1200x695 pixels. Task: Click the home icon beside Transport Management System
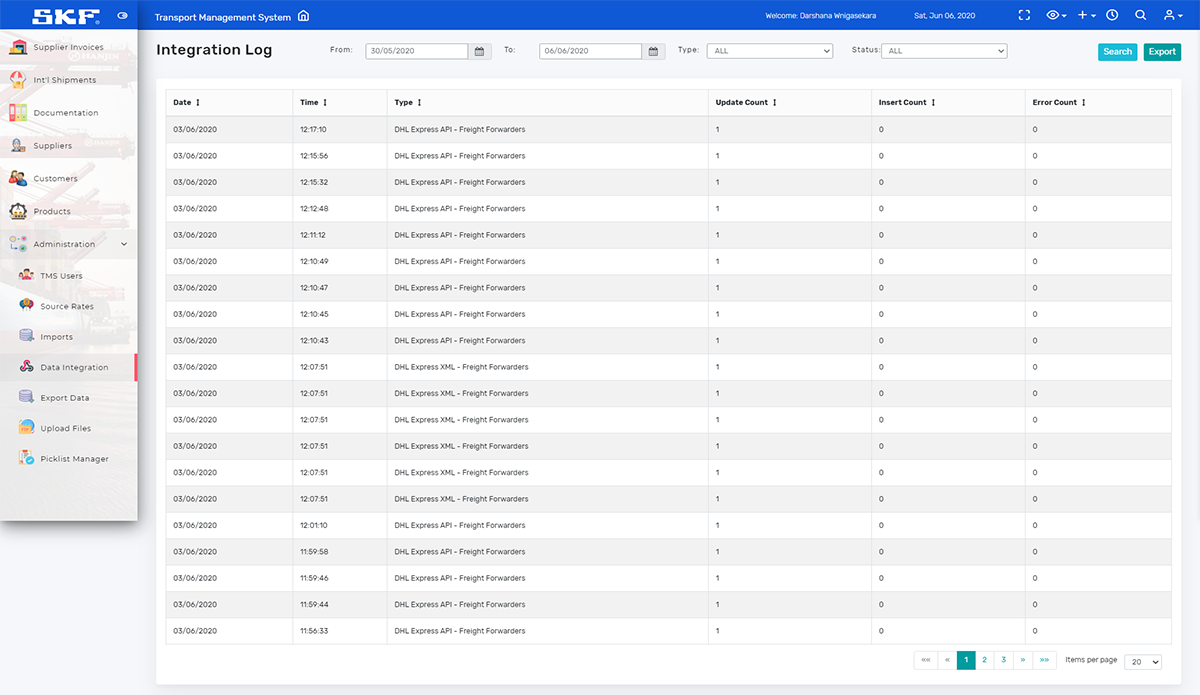304,16
